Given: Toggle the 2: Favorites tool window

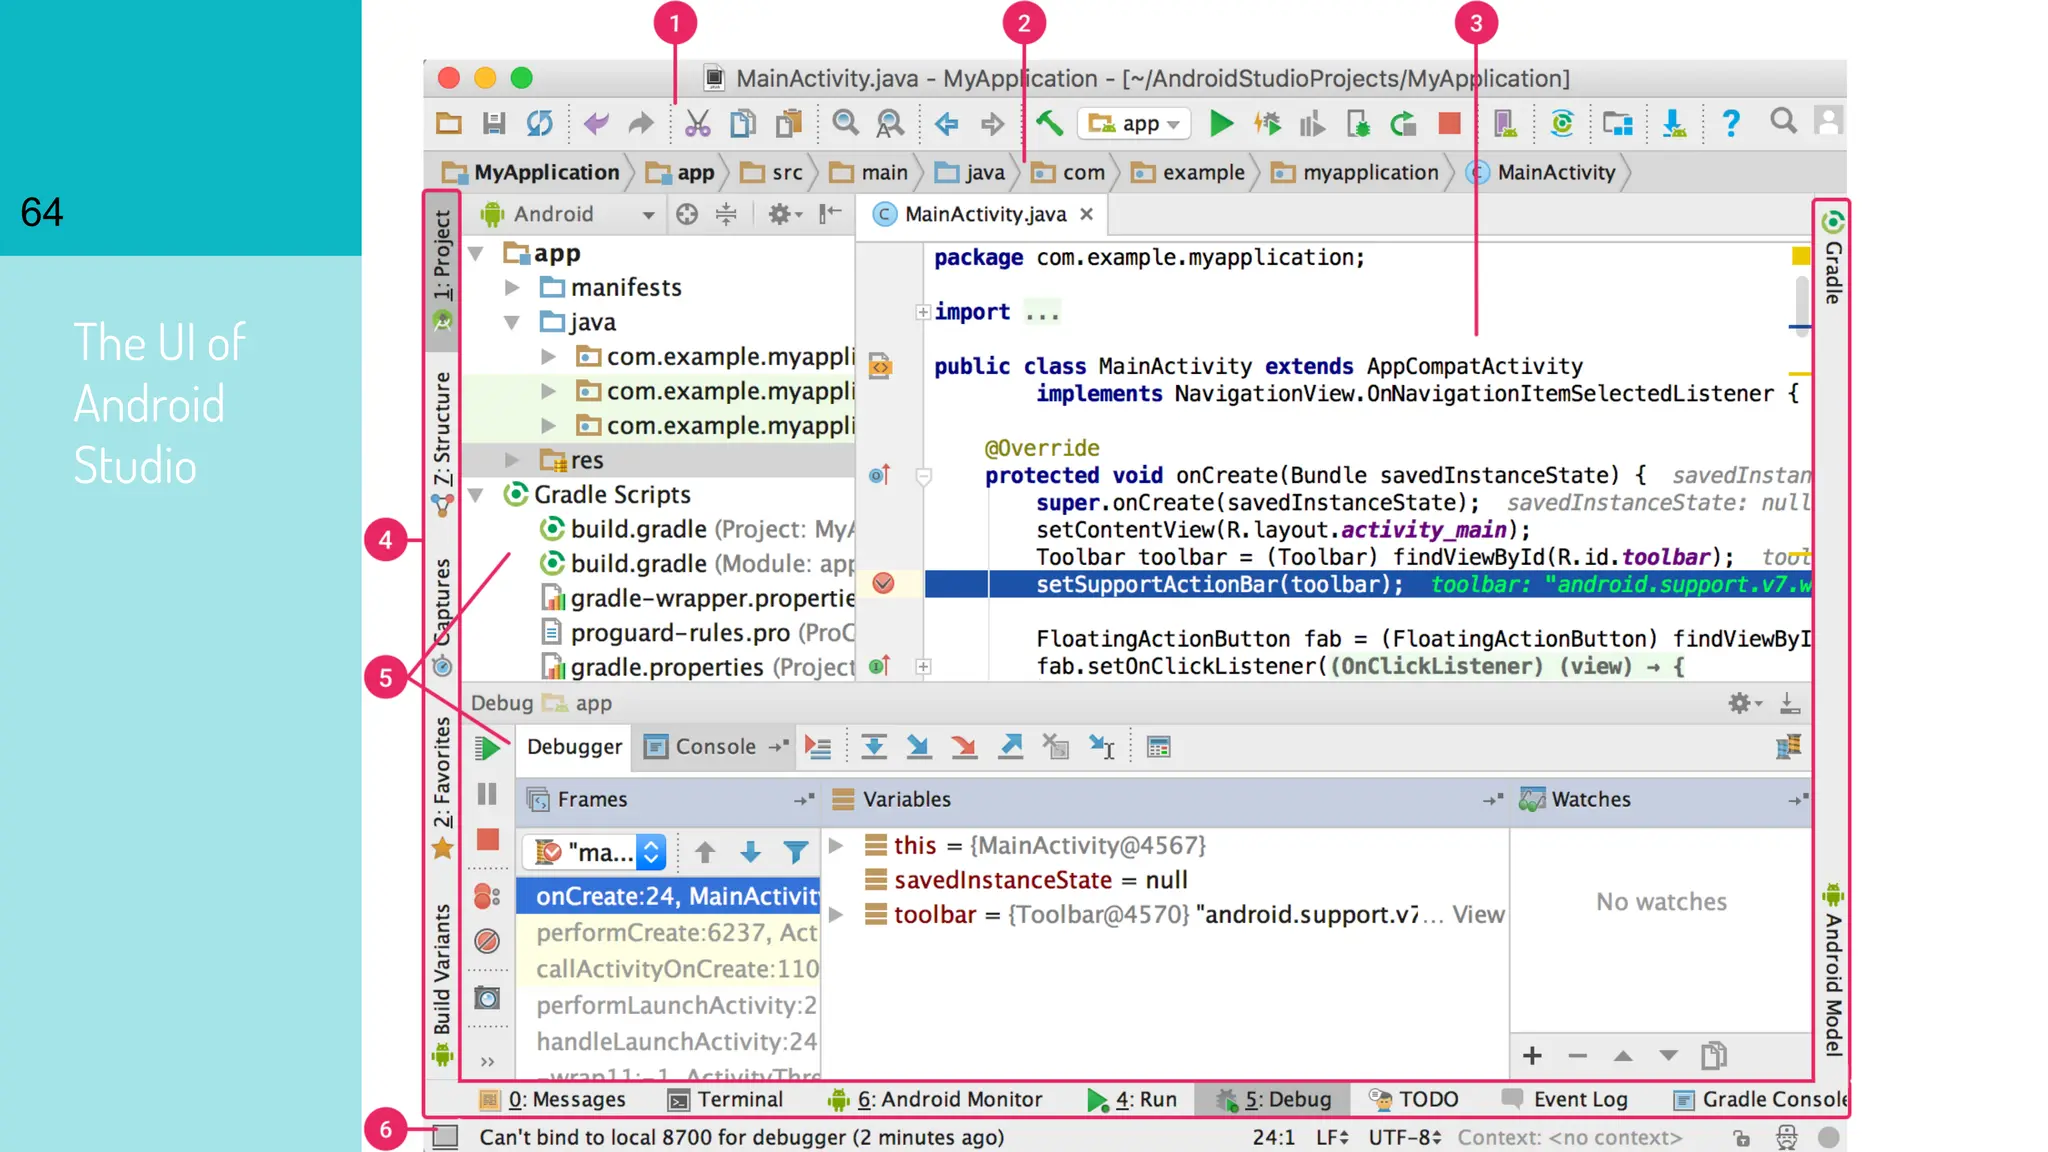Looking at the screenshot, I should coord(442,788).
